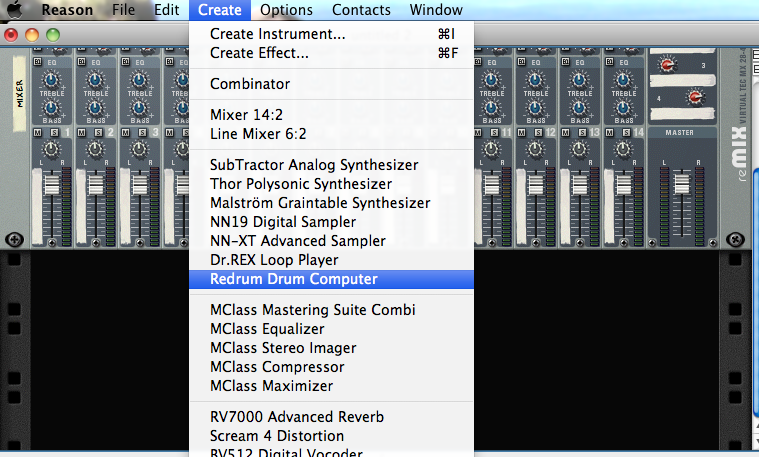Create a Thor Polysonic Synthesizer
This screenshot has height=457, width=759.
pos(332,184)
